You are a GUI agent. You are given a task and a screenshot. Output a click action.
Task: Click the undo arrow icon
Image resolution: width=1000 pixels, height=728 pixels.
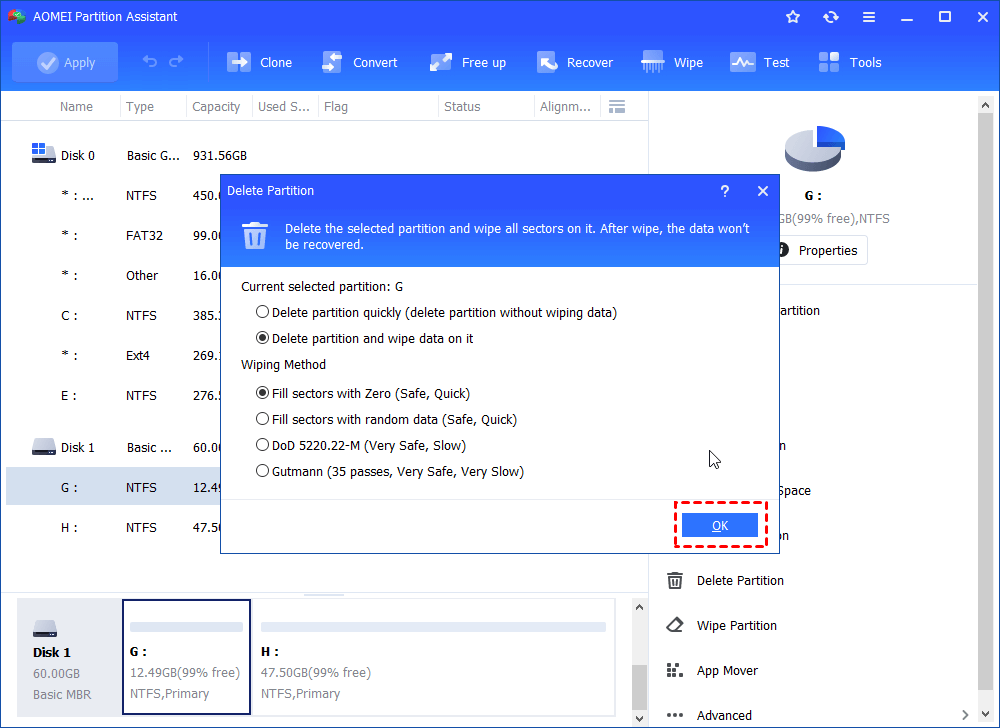pyautogui.click(x=150, y=62)
